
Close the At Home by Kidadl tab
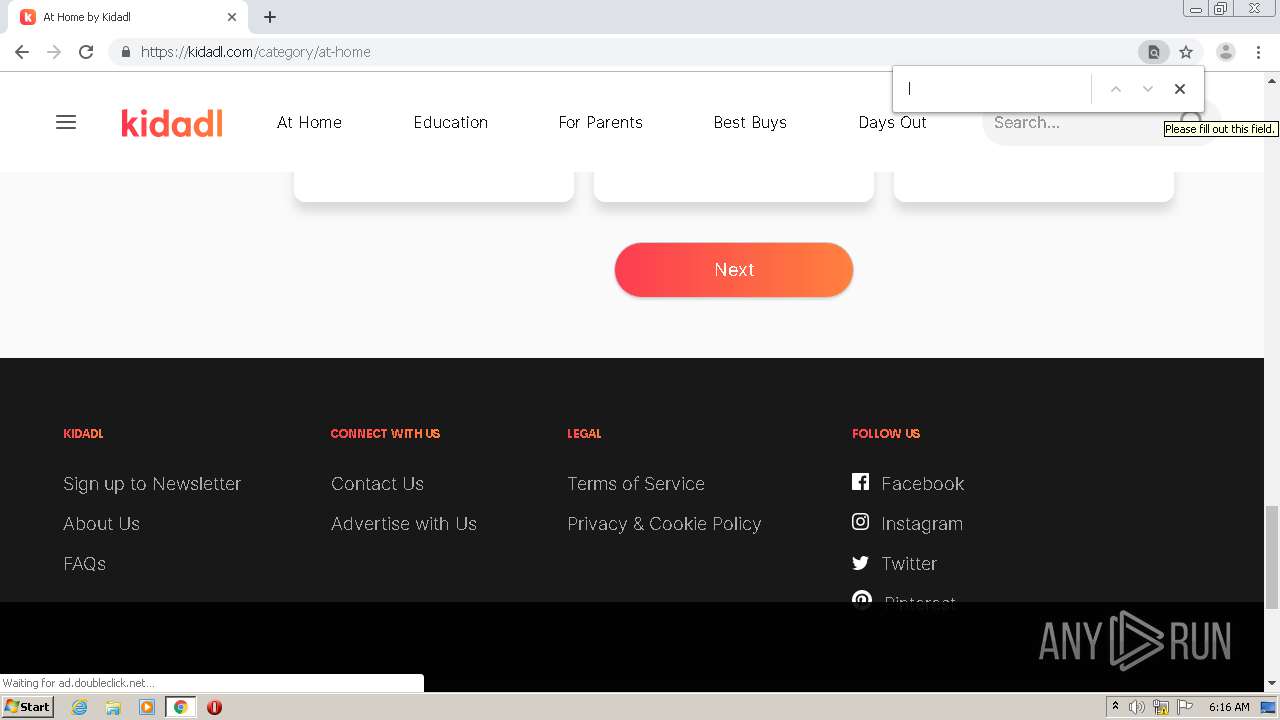tap(232, 17)
